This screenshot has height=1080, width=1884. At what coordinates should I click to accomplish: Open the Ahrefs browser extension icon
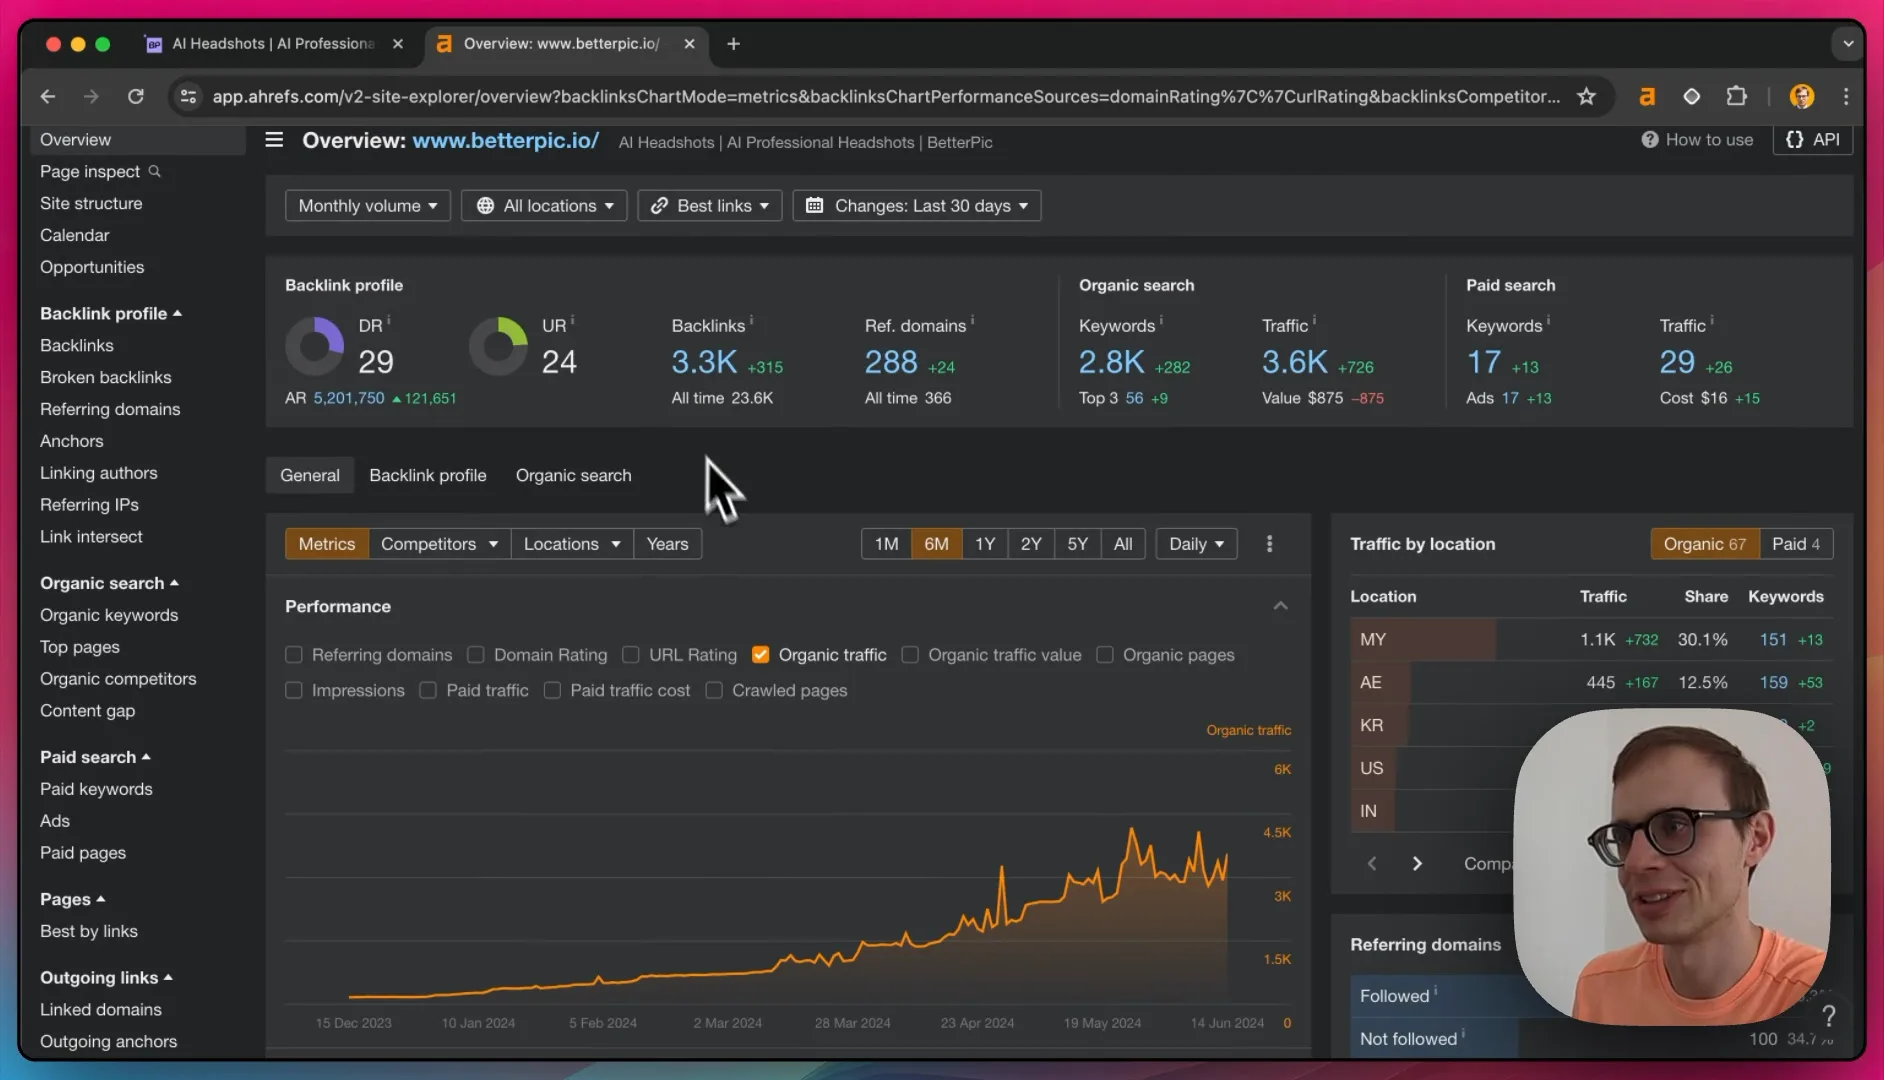pyautogui.click(x=1647, y=96)
